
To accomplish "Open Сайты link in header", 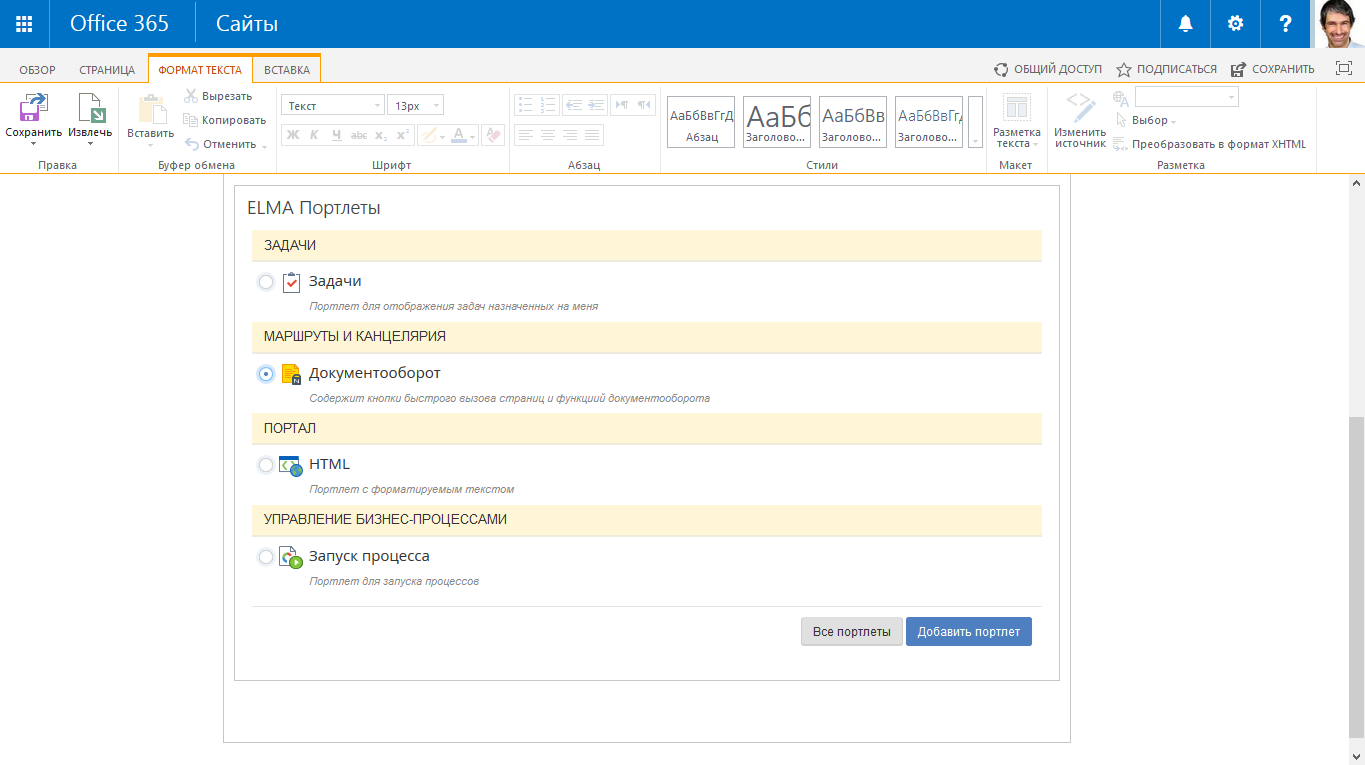I will 247,24.
